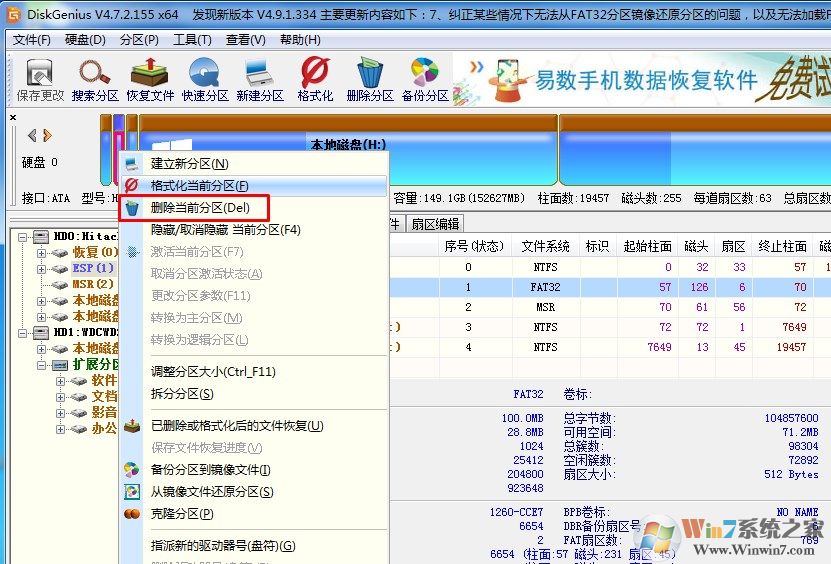Launch Recover Files (恢复文件) from toolbar
831x564 pixels.
pos(150,79)
